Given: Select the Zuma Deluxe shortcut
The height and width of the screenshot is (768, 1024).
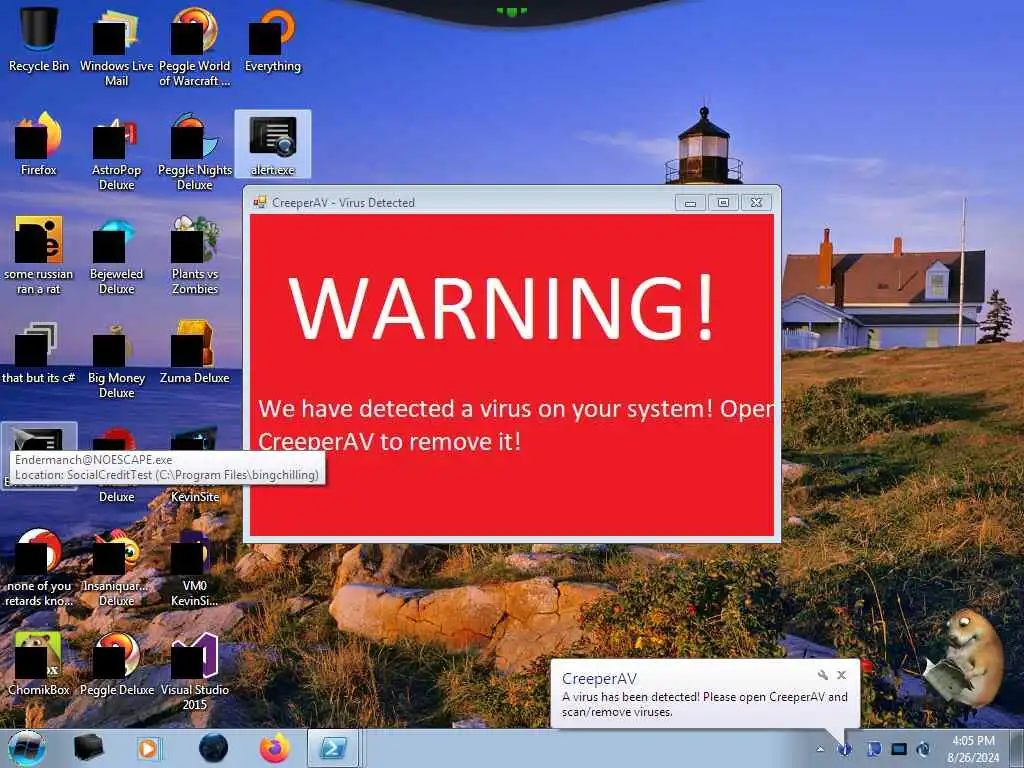Looking at the screenshot, I should tap(195, 353).
